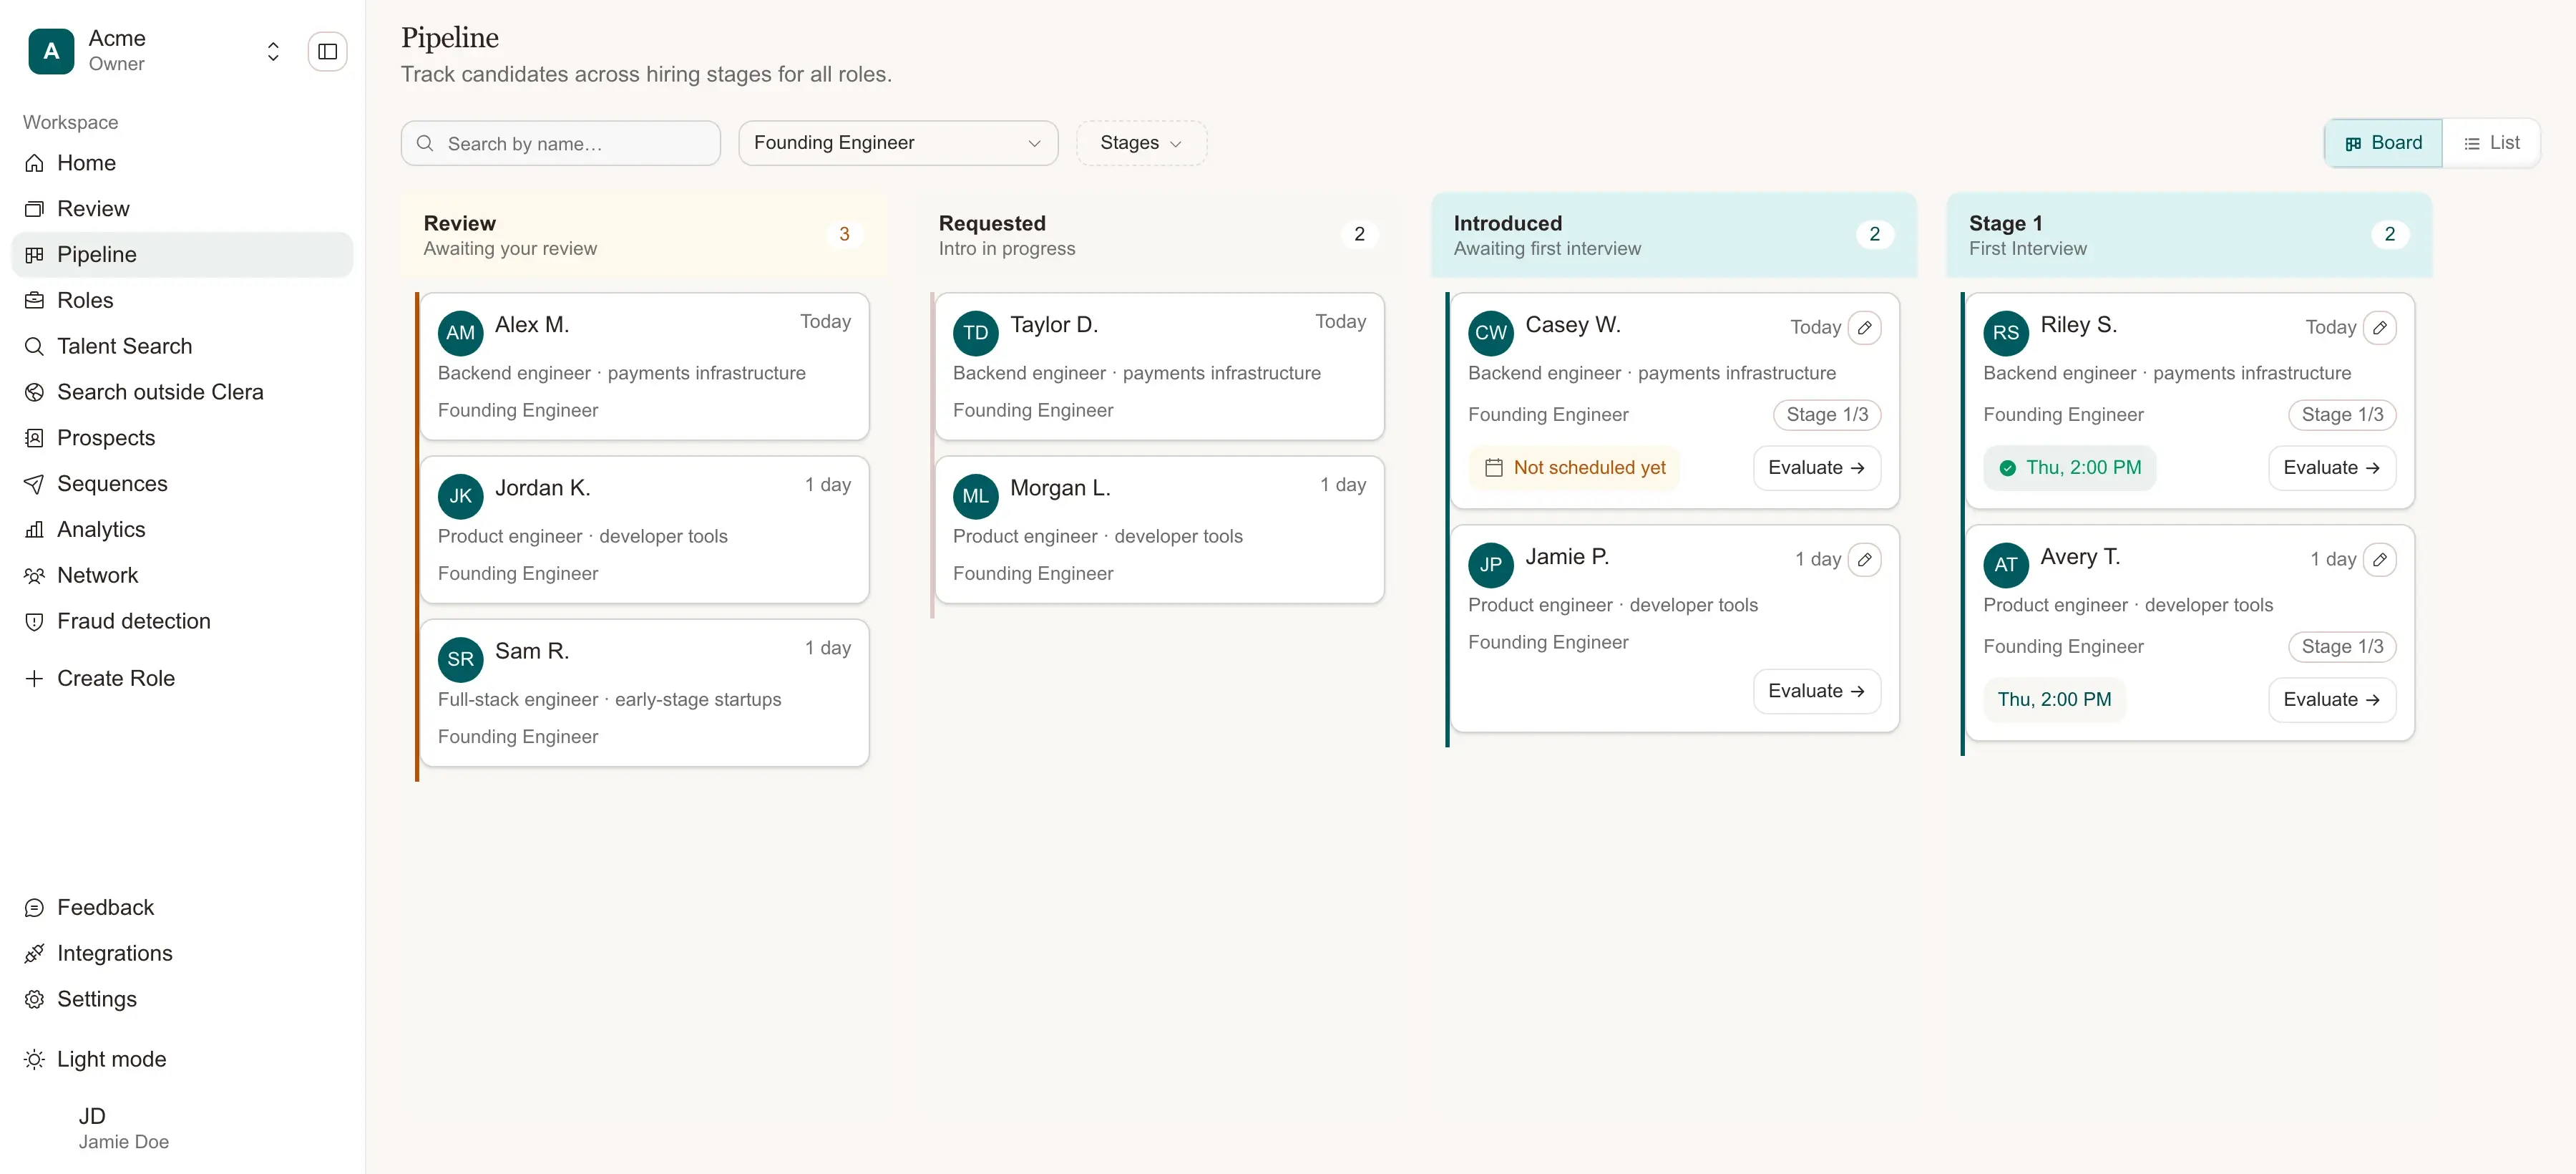2576x1174 pixels.
Task: Click the AM avatar on Alex M.
Action: click(x=461, y=333)
